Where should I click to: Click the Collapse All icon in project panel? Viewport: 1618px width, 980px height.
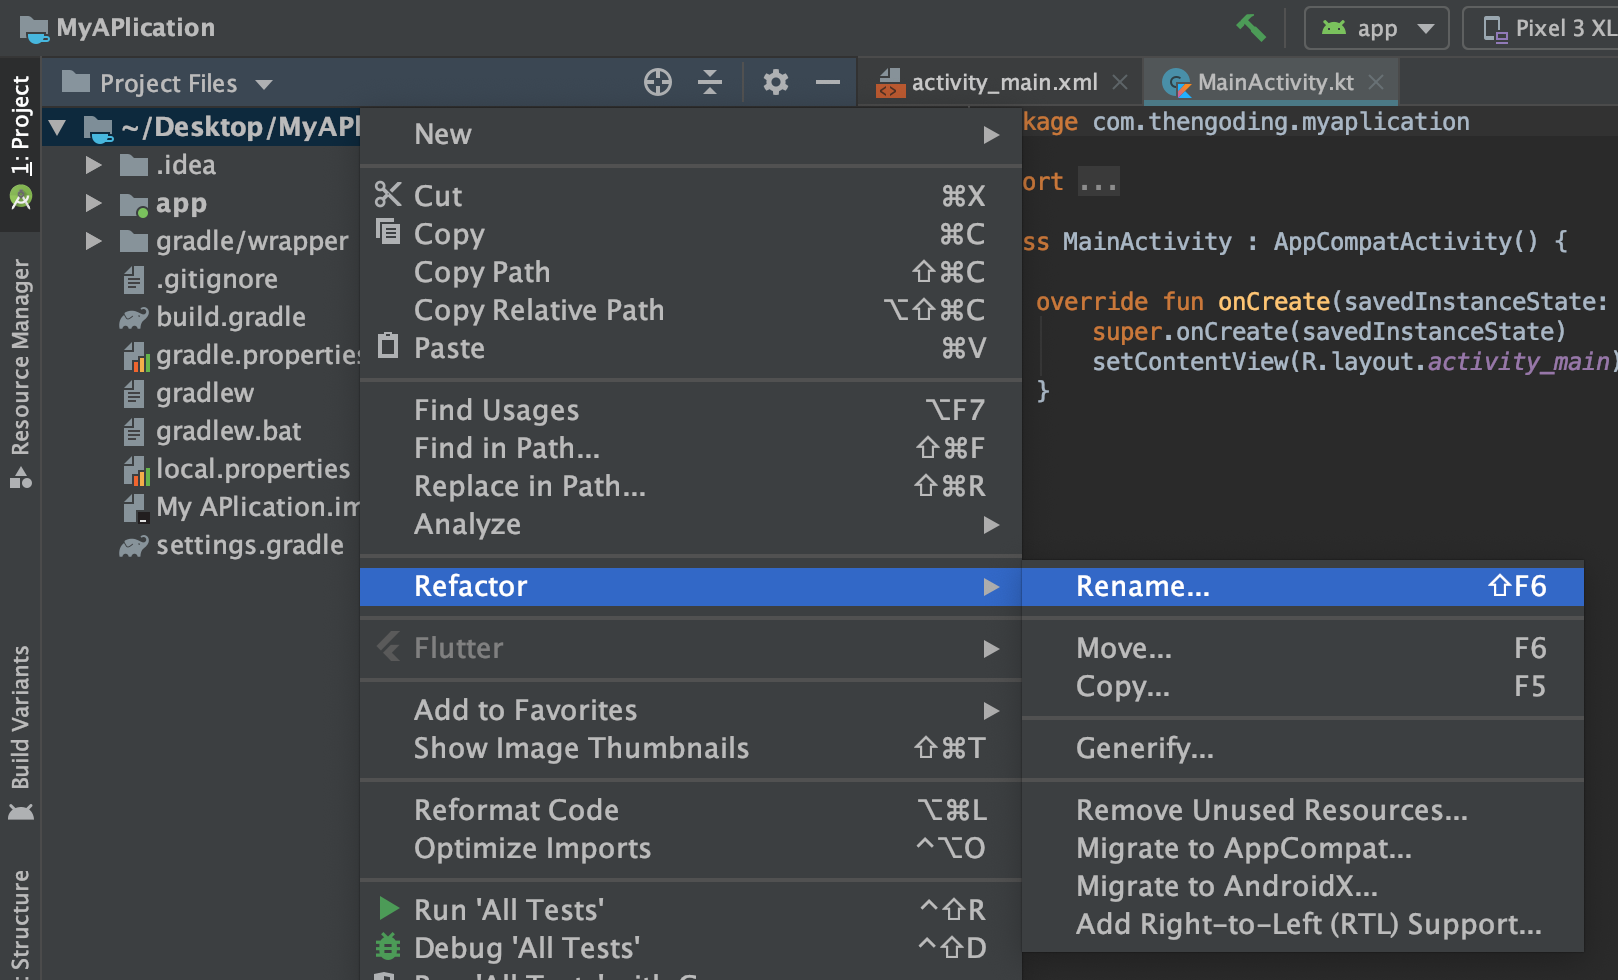coord(710,82)
